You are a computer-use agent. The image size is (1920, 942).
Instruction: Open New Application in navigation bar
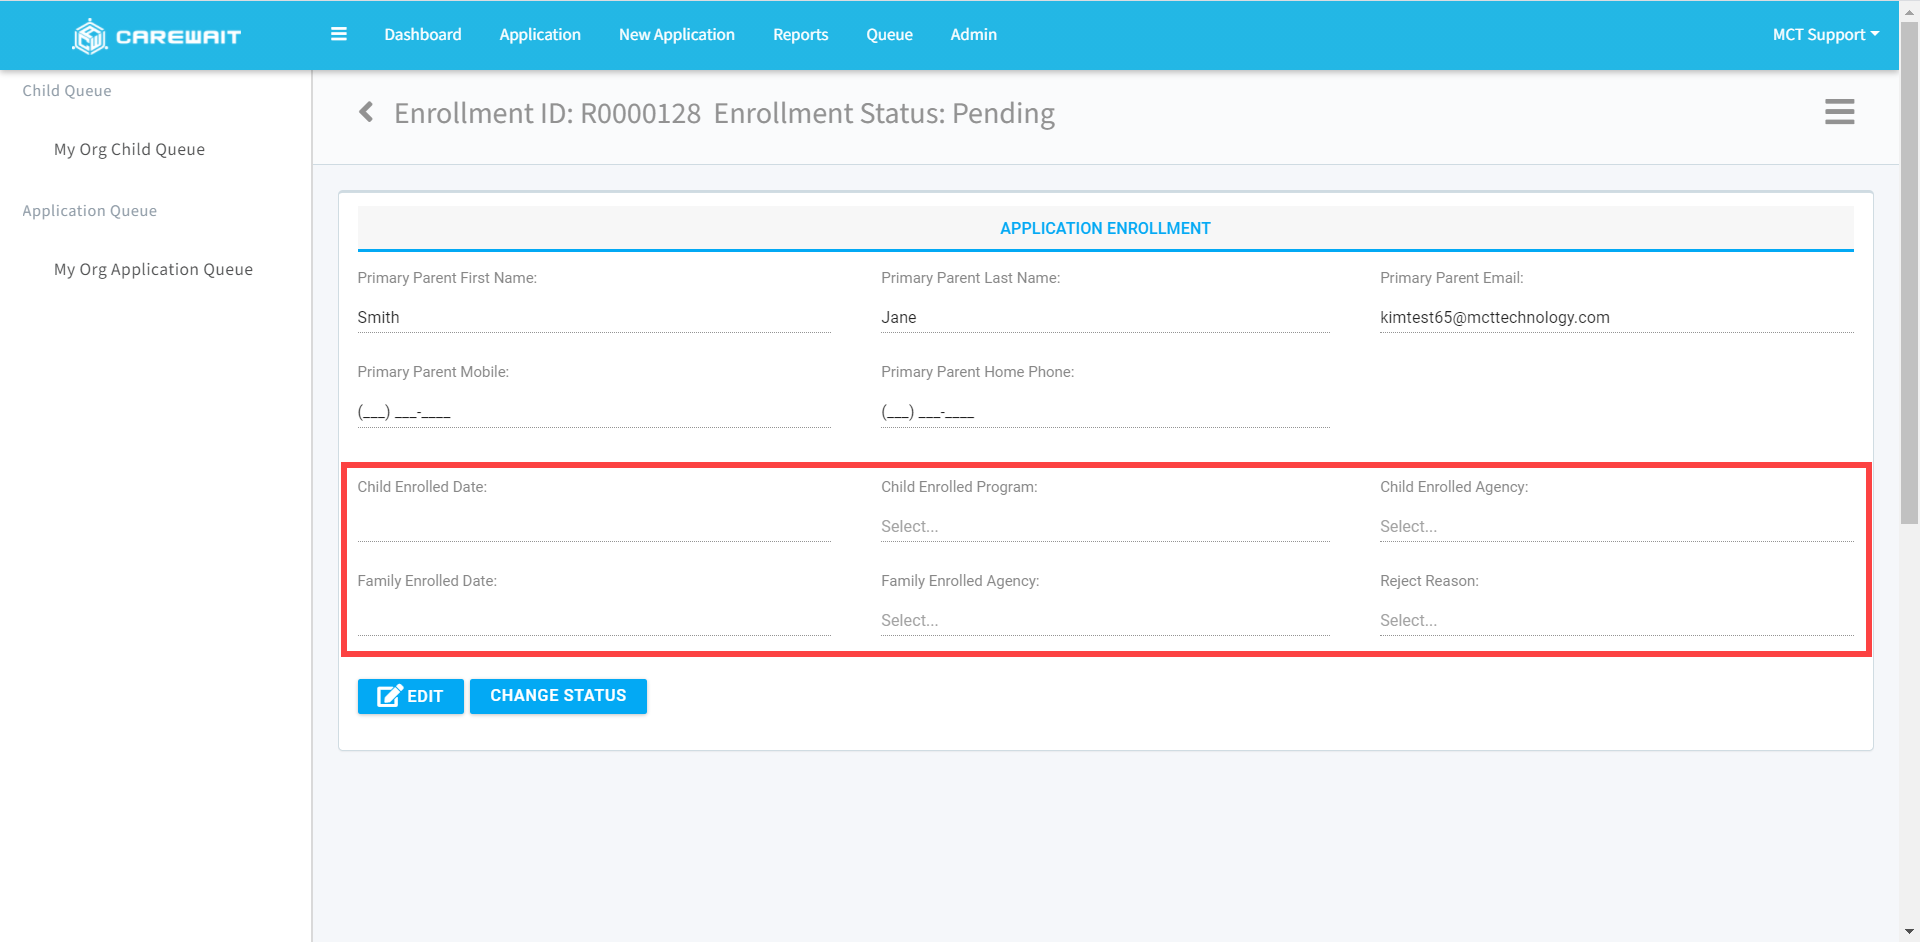point(676,35)
